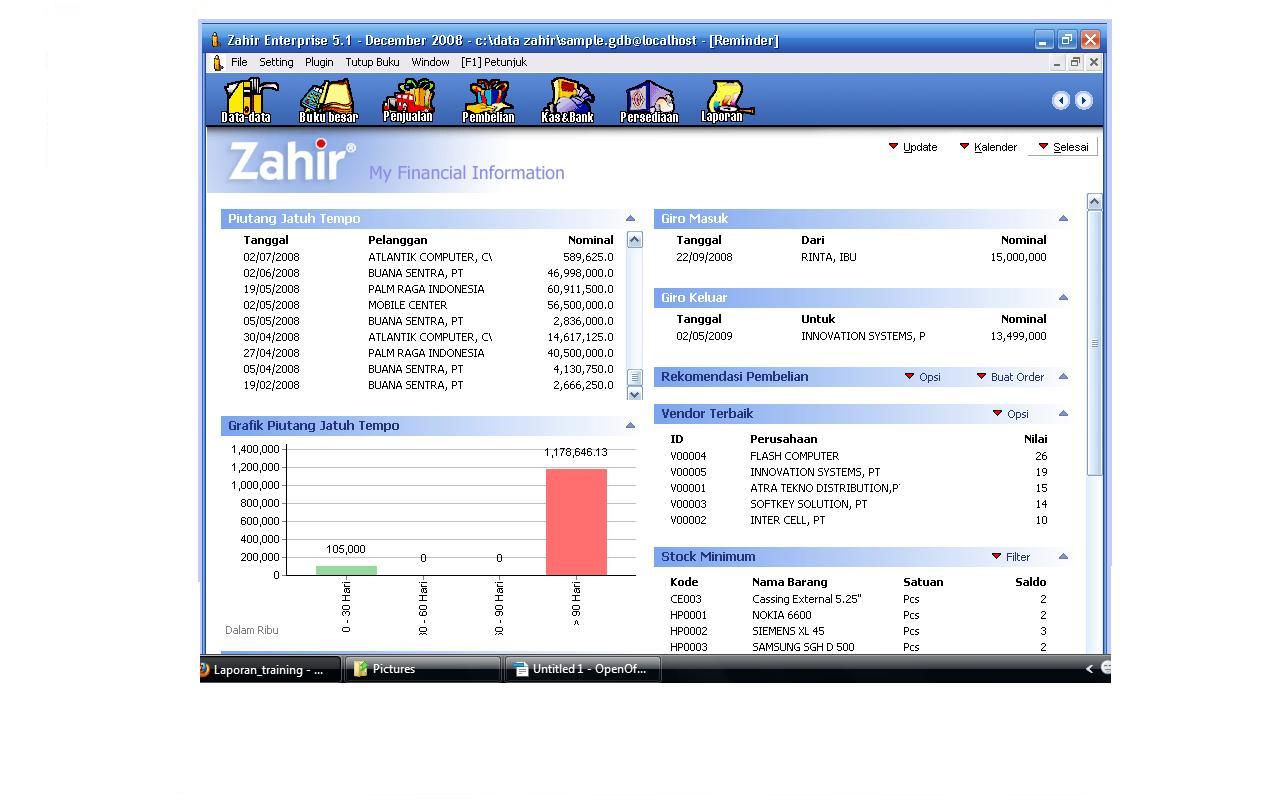
Task: Click the Selesai button
Action: pyautogui.click(x=1063, y=147)
